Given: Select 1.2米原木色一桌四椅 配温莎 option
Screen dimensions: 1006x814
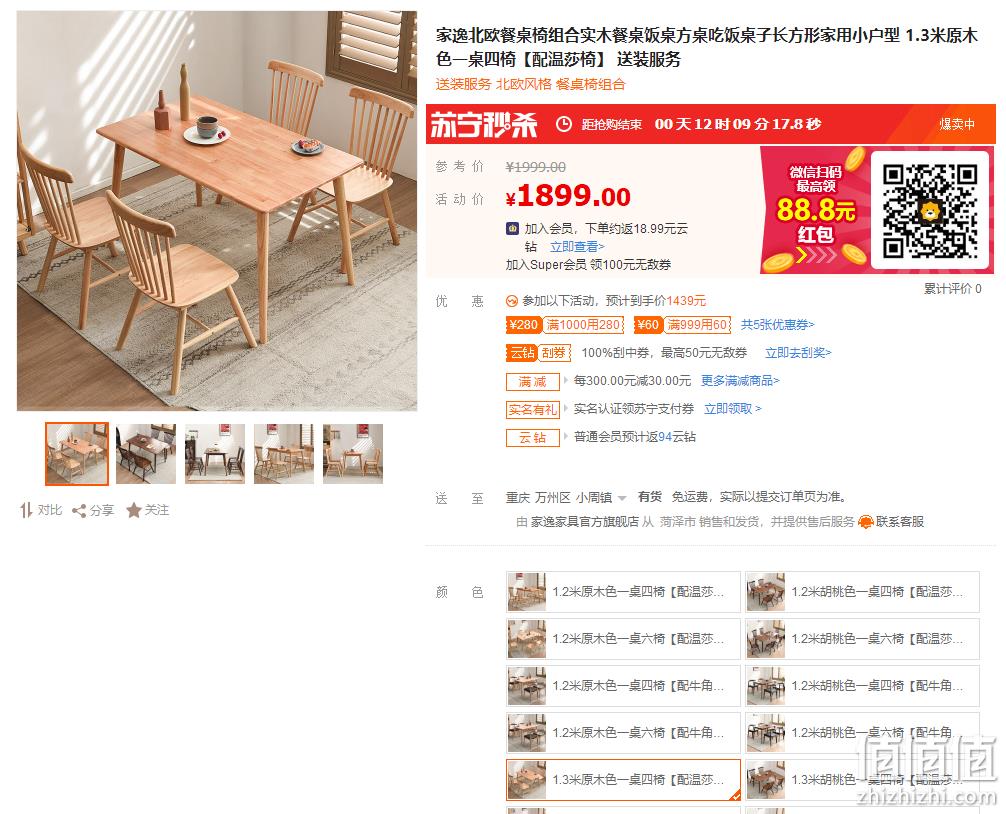Looking at the screenshot, I should (623, 591).
